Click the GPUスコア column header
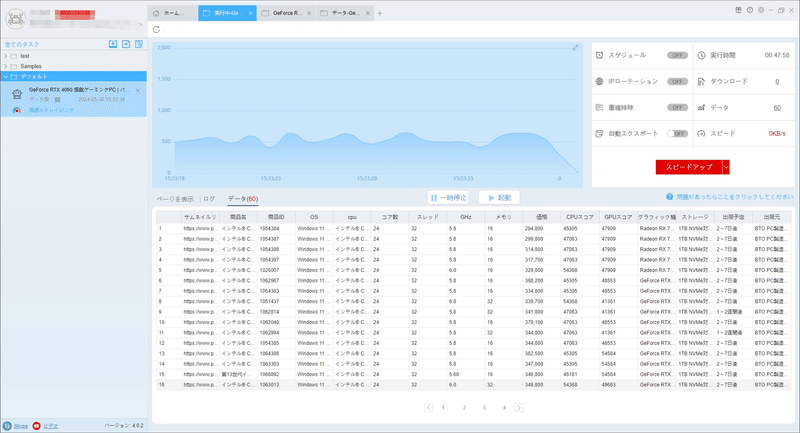The width and height of the screenshot is (800, 433). [618, 217]
